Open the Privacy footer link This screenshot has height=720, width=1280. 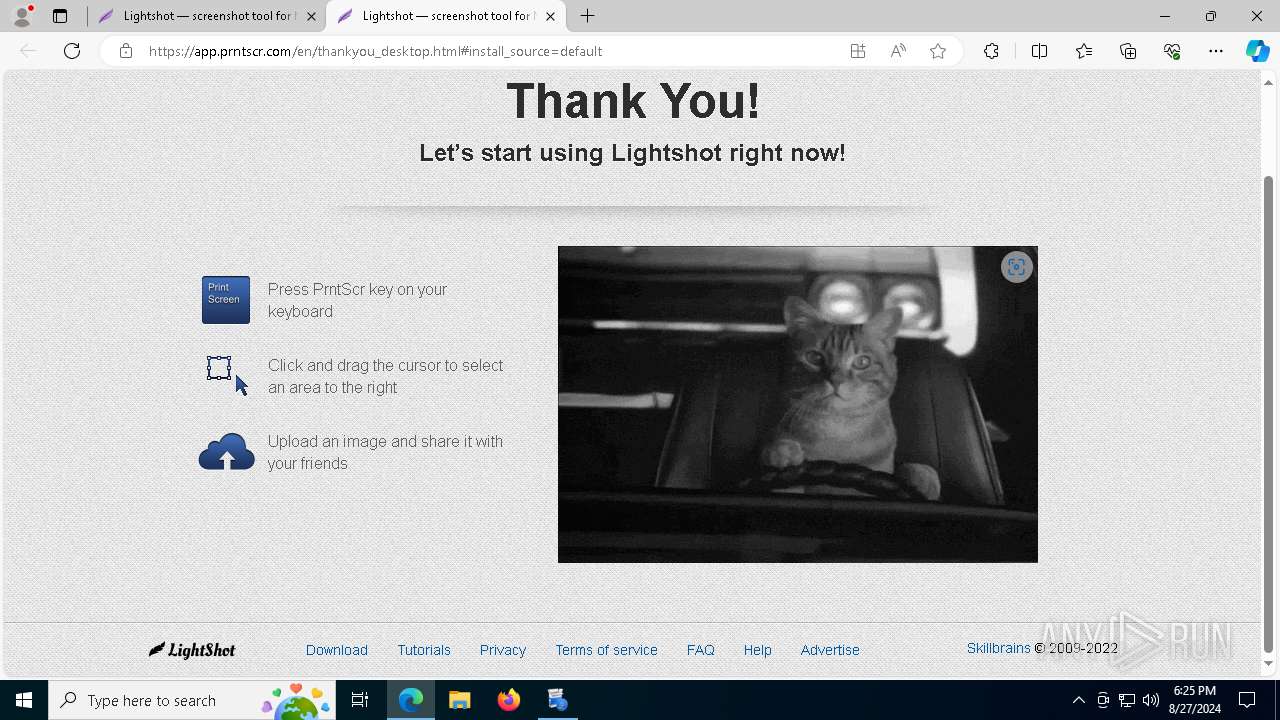[503, 650]
